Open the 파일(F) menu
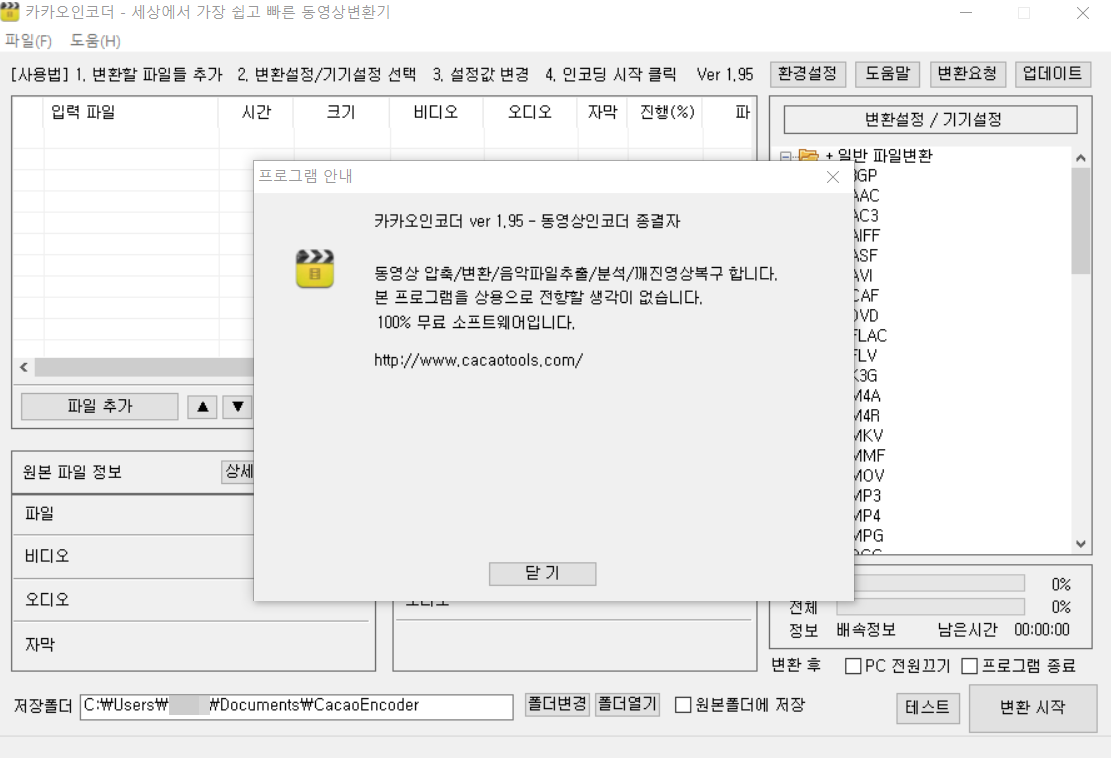The height and width of the screenshot is (758, 1111). (x=28, y=41)
